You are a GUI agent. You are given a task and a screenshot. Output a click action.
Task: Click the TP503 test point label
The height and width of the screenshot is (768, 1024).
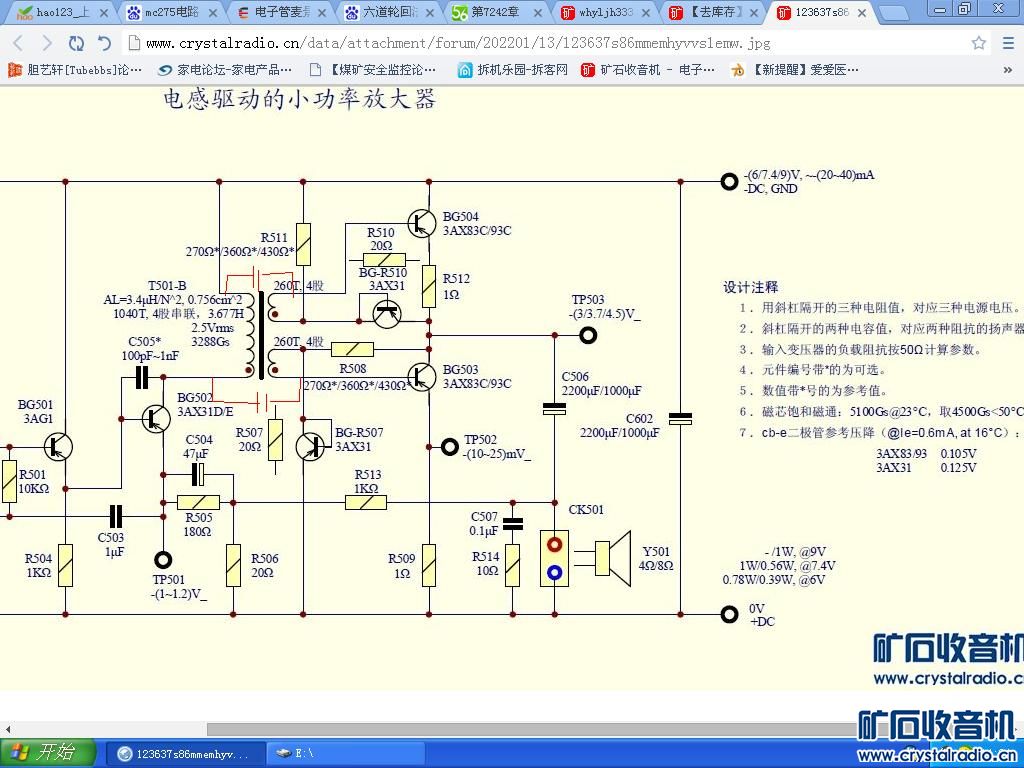(588, 300)
